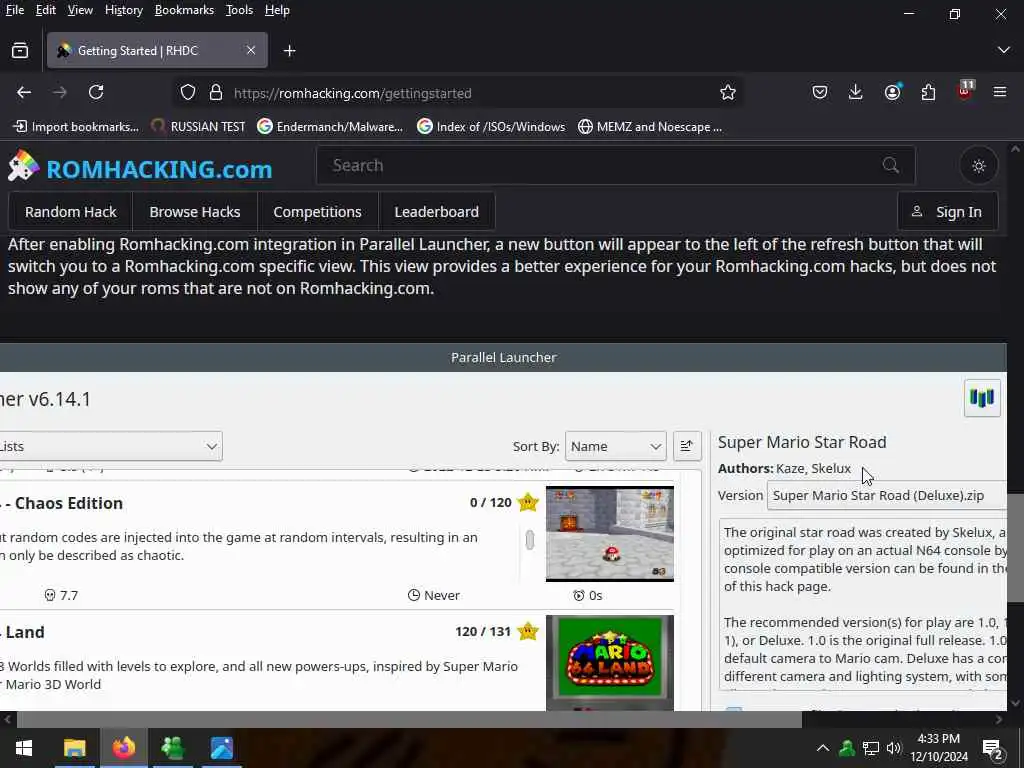Toggle the site light/dark theme
Image resolution: width=1024 pixels, height=768 pixels.
pyautogui.click(x=978, y=166)
